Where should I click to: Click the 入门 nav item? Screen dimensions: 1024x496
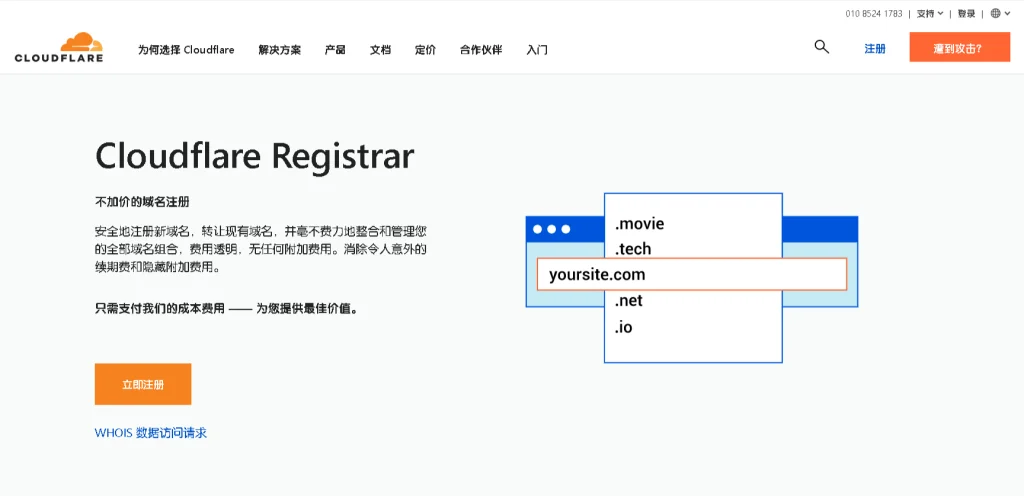[537, 49]
